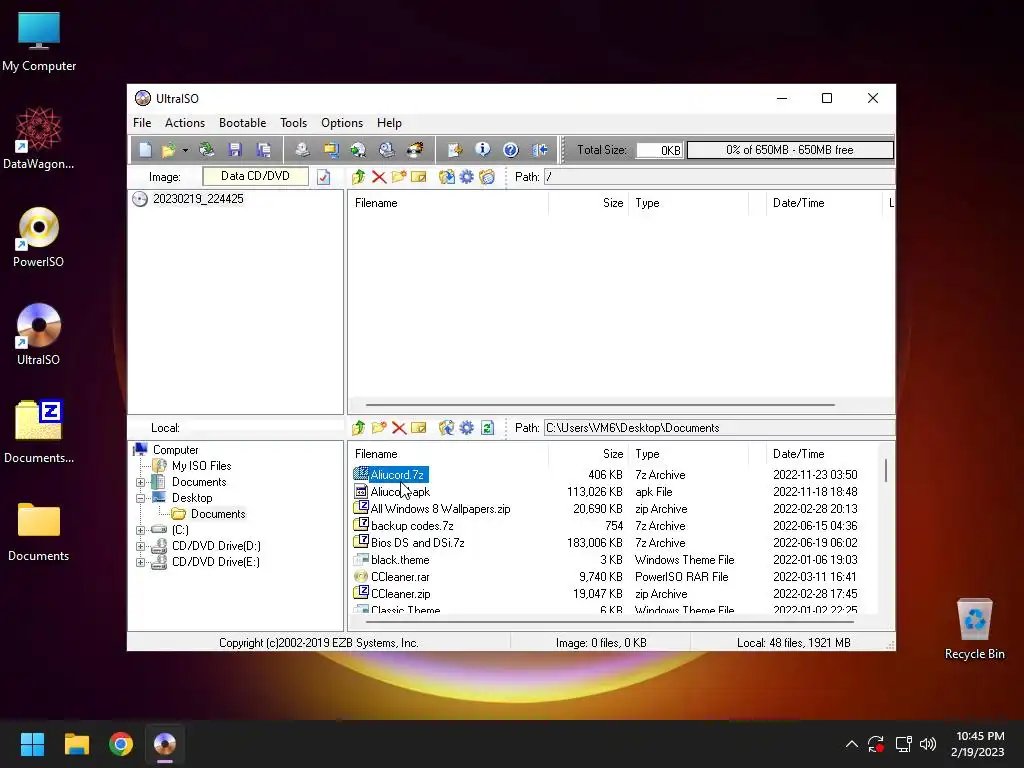Screen dimensions: 1024x768
Task: Click the green Up arrow in Local toolbar
Action: click(359, 428)
